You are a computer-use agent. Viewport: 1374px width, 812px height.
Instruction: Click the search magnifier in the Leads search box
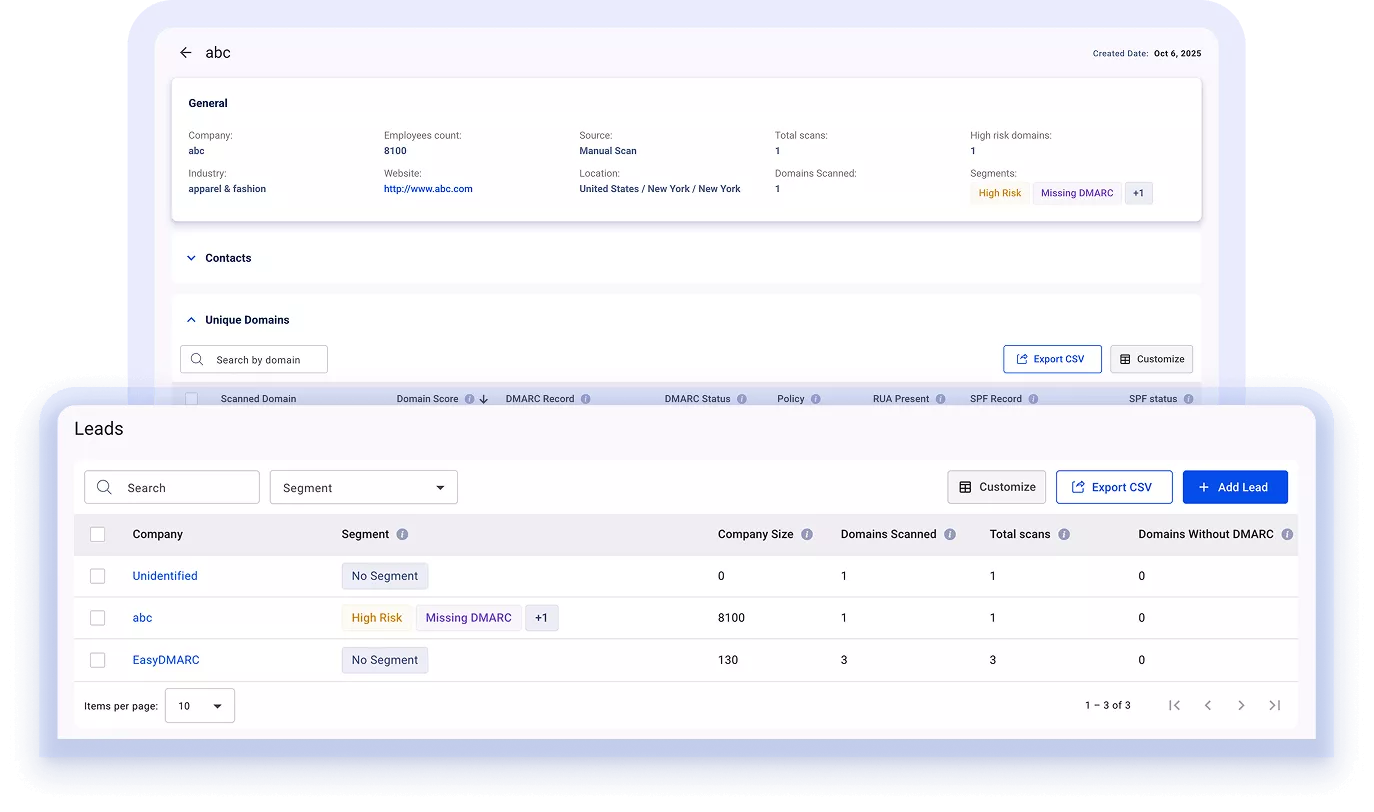104,487
